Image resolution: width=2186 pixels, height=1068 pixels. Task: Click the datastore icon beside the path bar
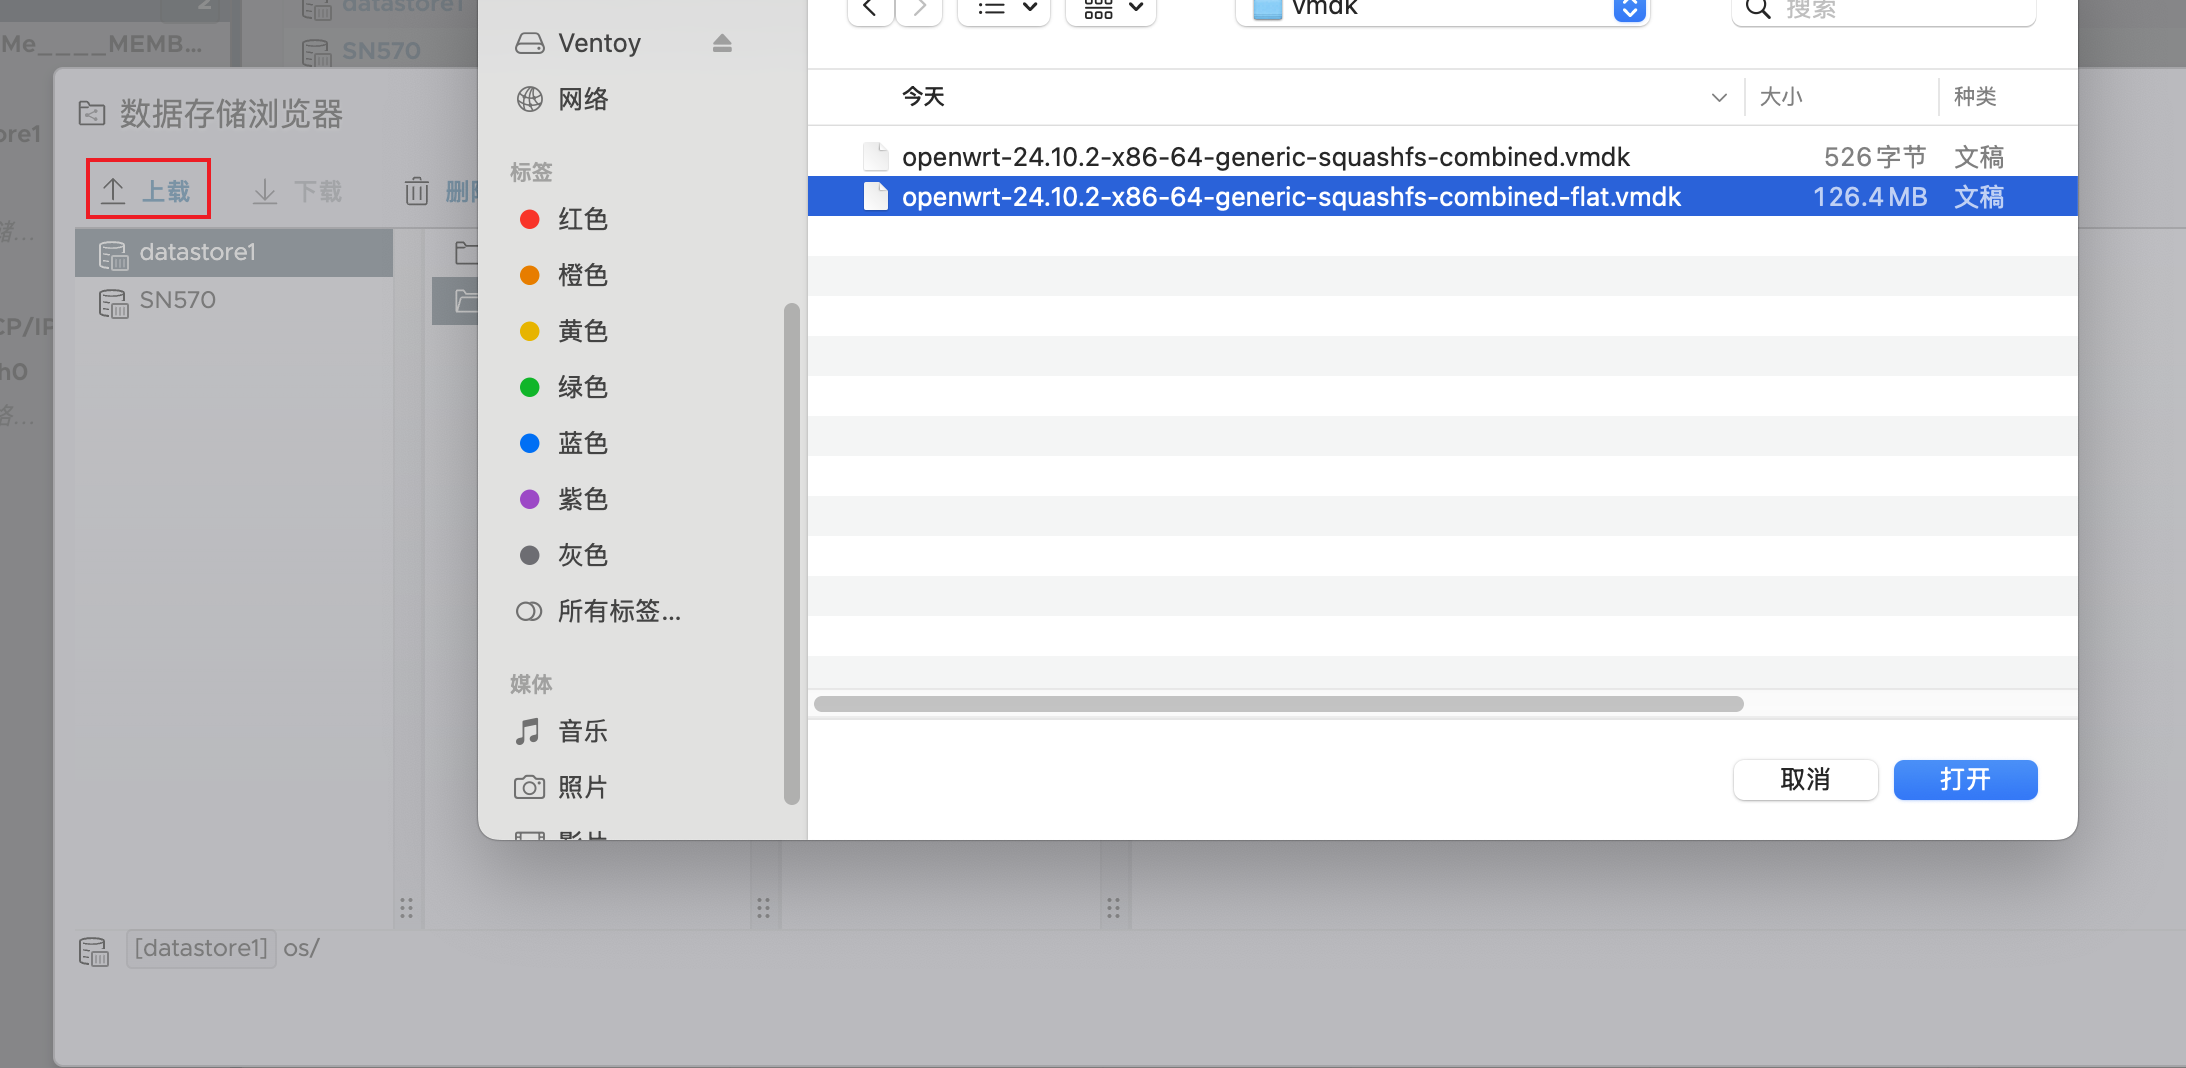tap(94, 951)
